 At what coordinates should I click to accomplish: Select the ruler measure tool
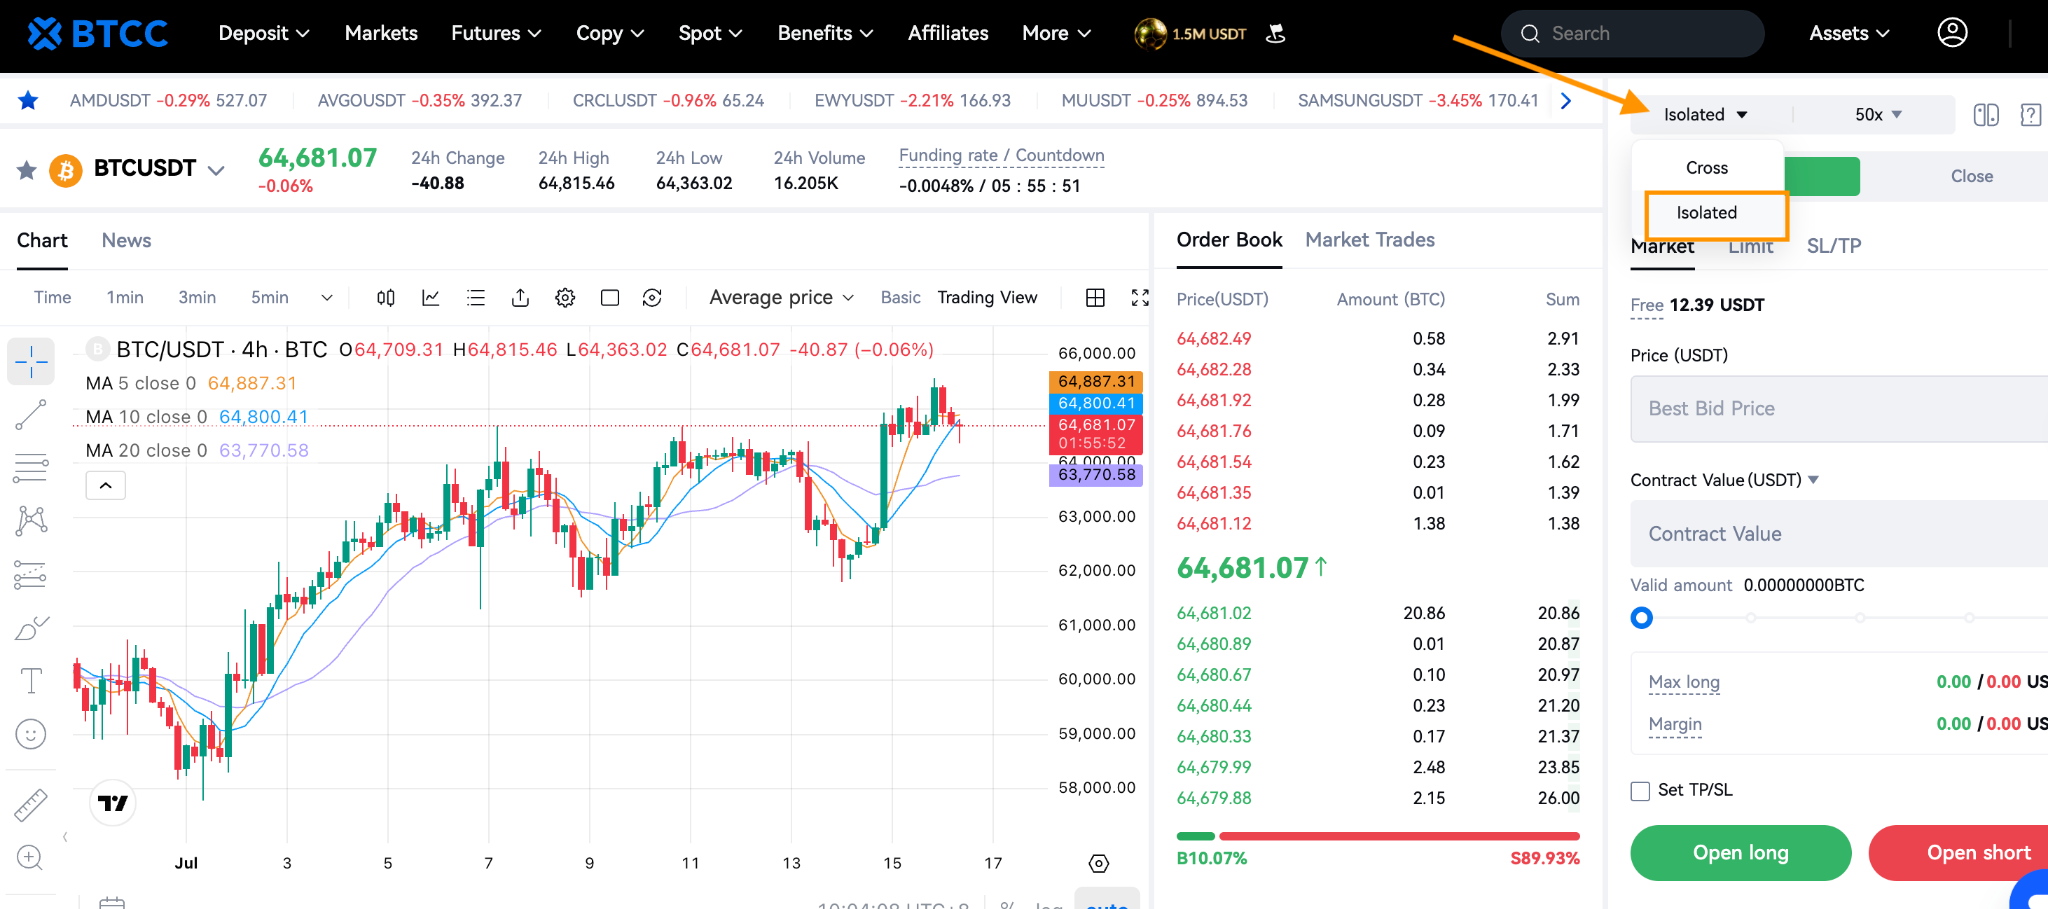[31, 805]
